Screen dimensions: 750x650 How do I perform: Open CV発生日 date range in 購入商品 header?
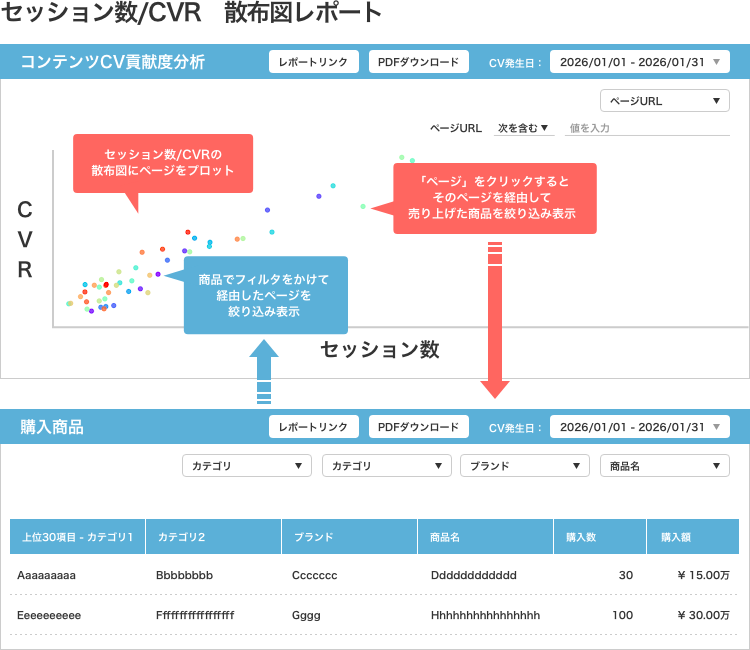point(640,427)
